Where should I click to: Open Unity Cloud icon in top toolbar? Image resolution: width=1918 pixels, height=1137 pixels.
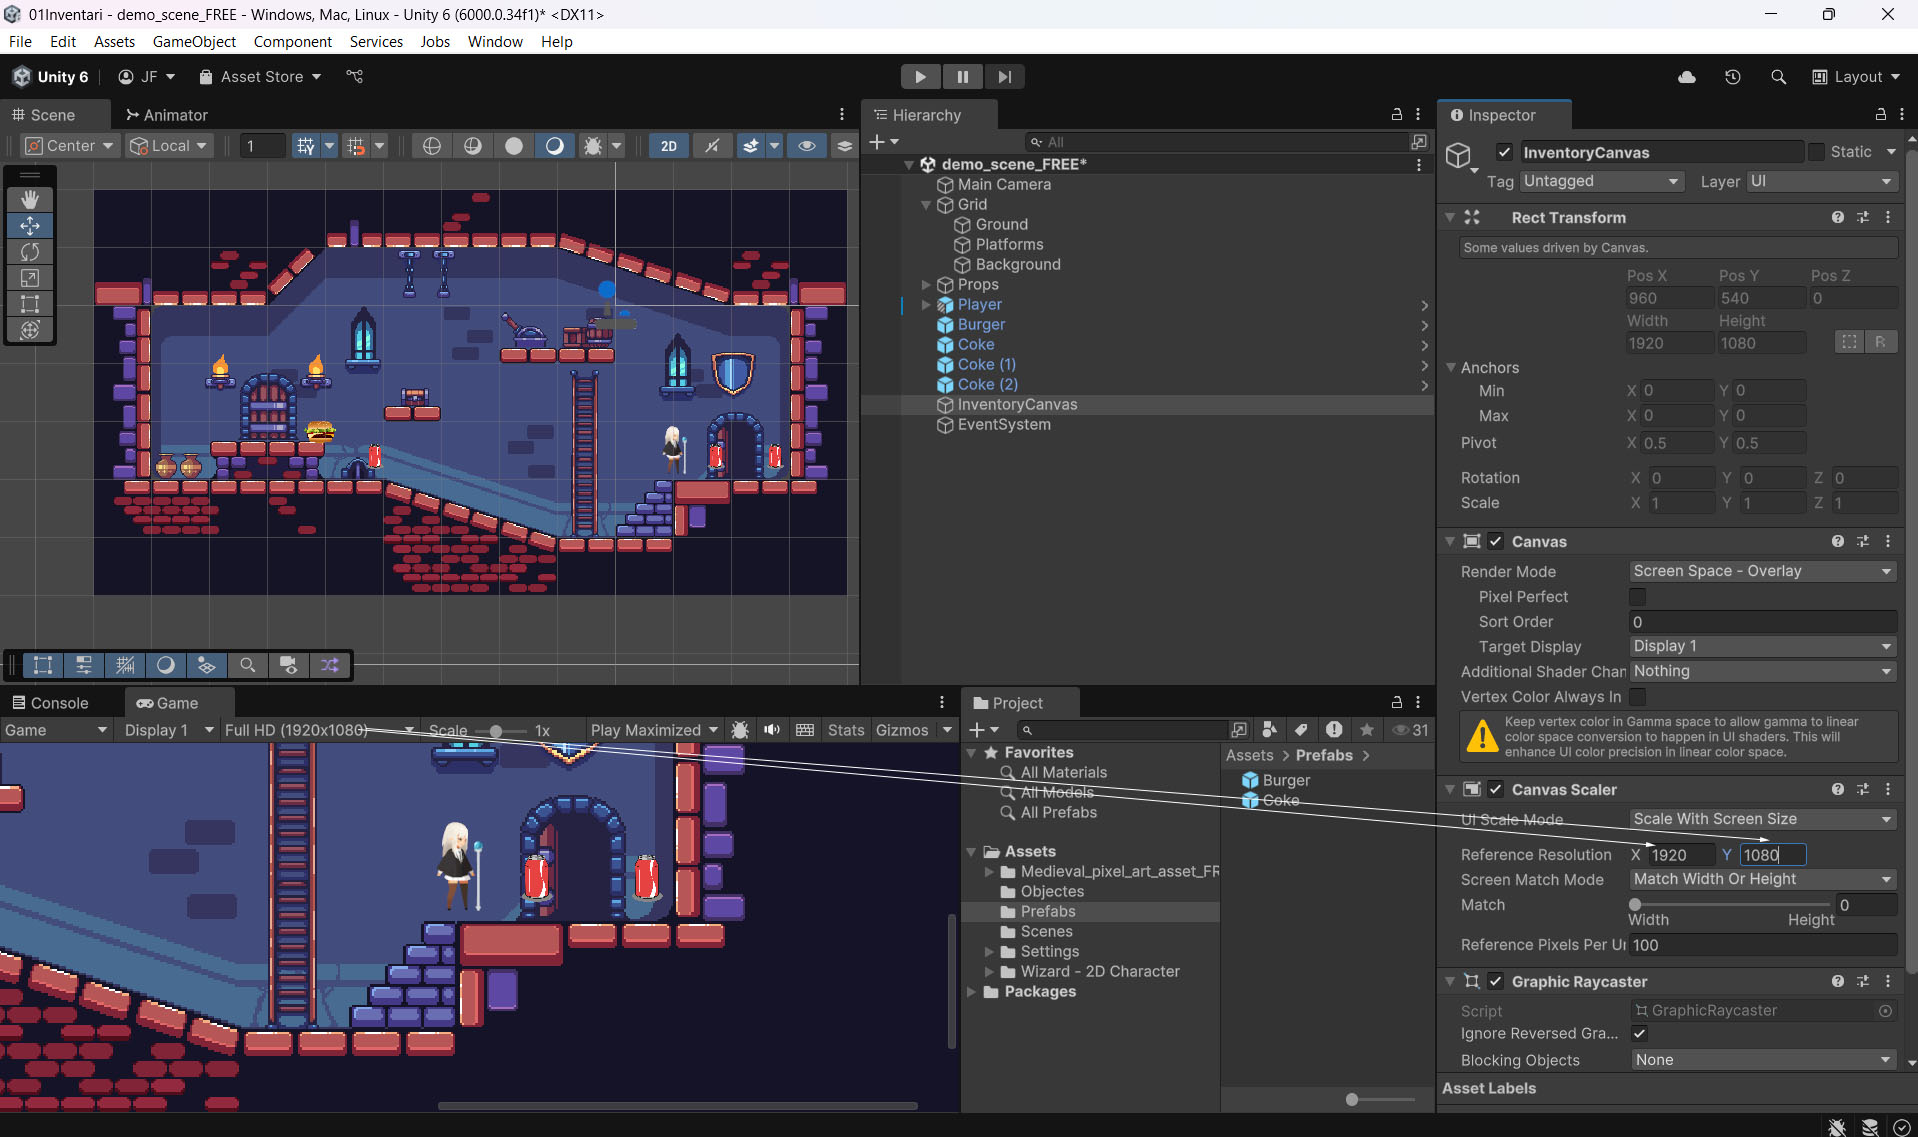pyautogui.click(x=1687, y=77)
